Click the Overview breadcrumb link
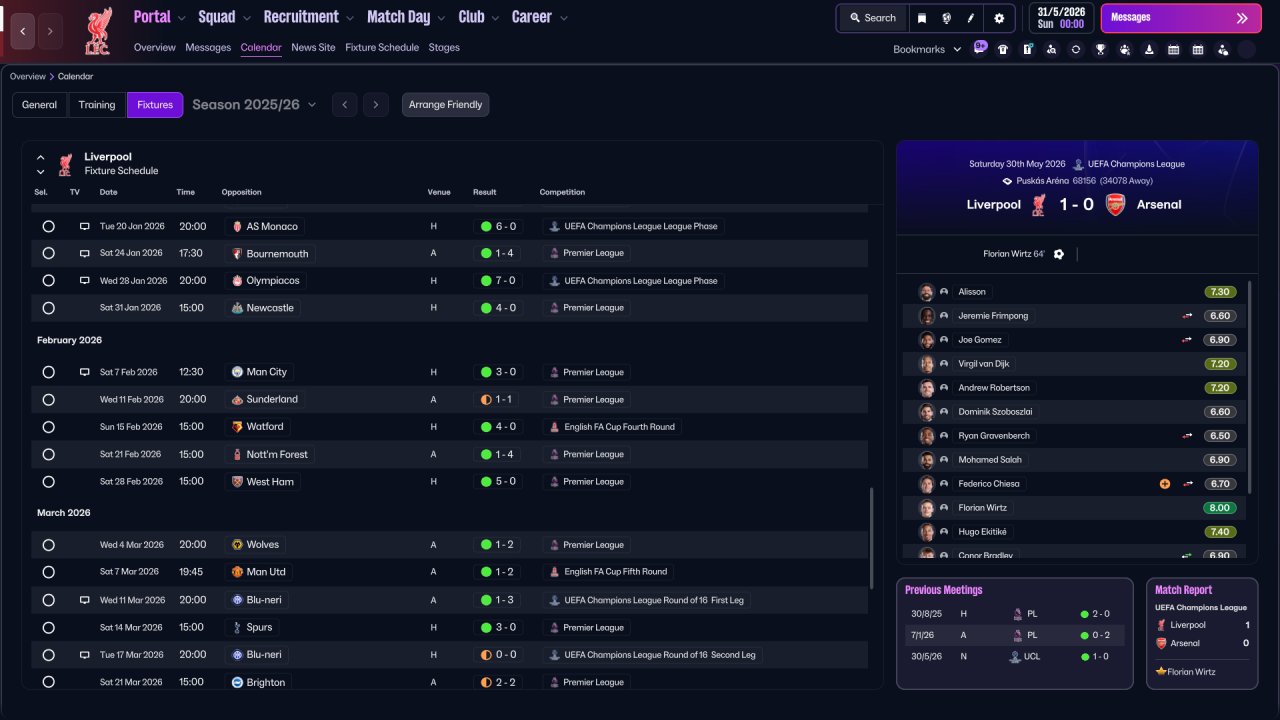This screenshot has height=720, width=1280. click(28, 76)
